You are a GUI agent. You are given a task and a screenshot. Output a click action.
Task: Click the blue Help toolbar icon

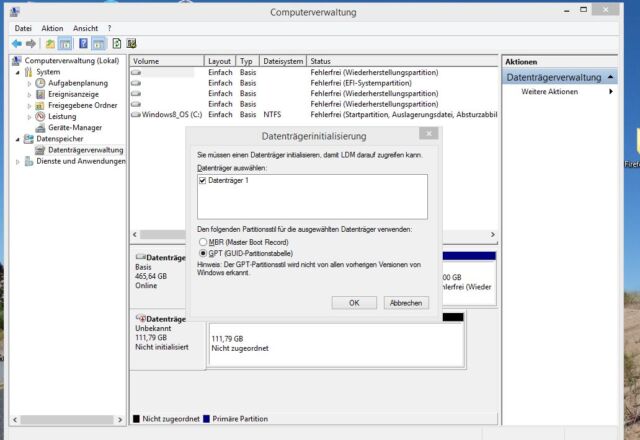click(x=83, y=44)
